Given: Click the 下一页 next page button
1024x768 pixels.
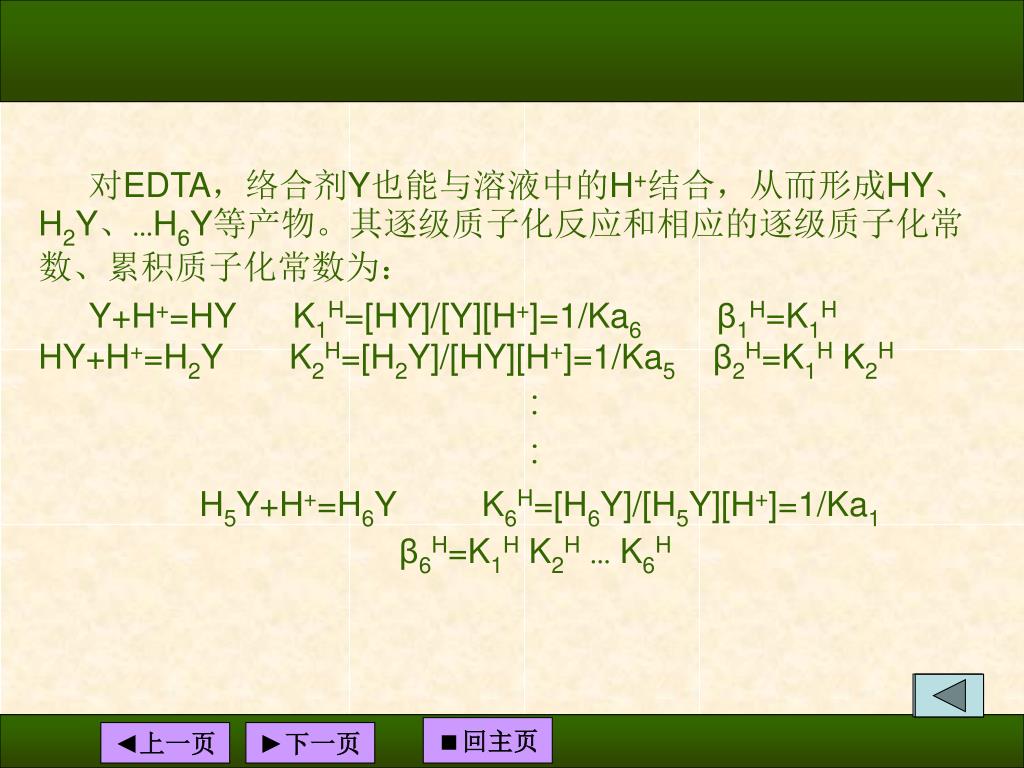Looking at the screenshot, I should [x=310, y=743].
